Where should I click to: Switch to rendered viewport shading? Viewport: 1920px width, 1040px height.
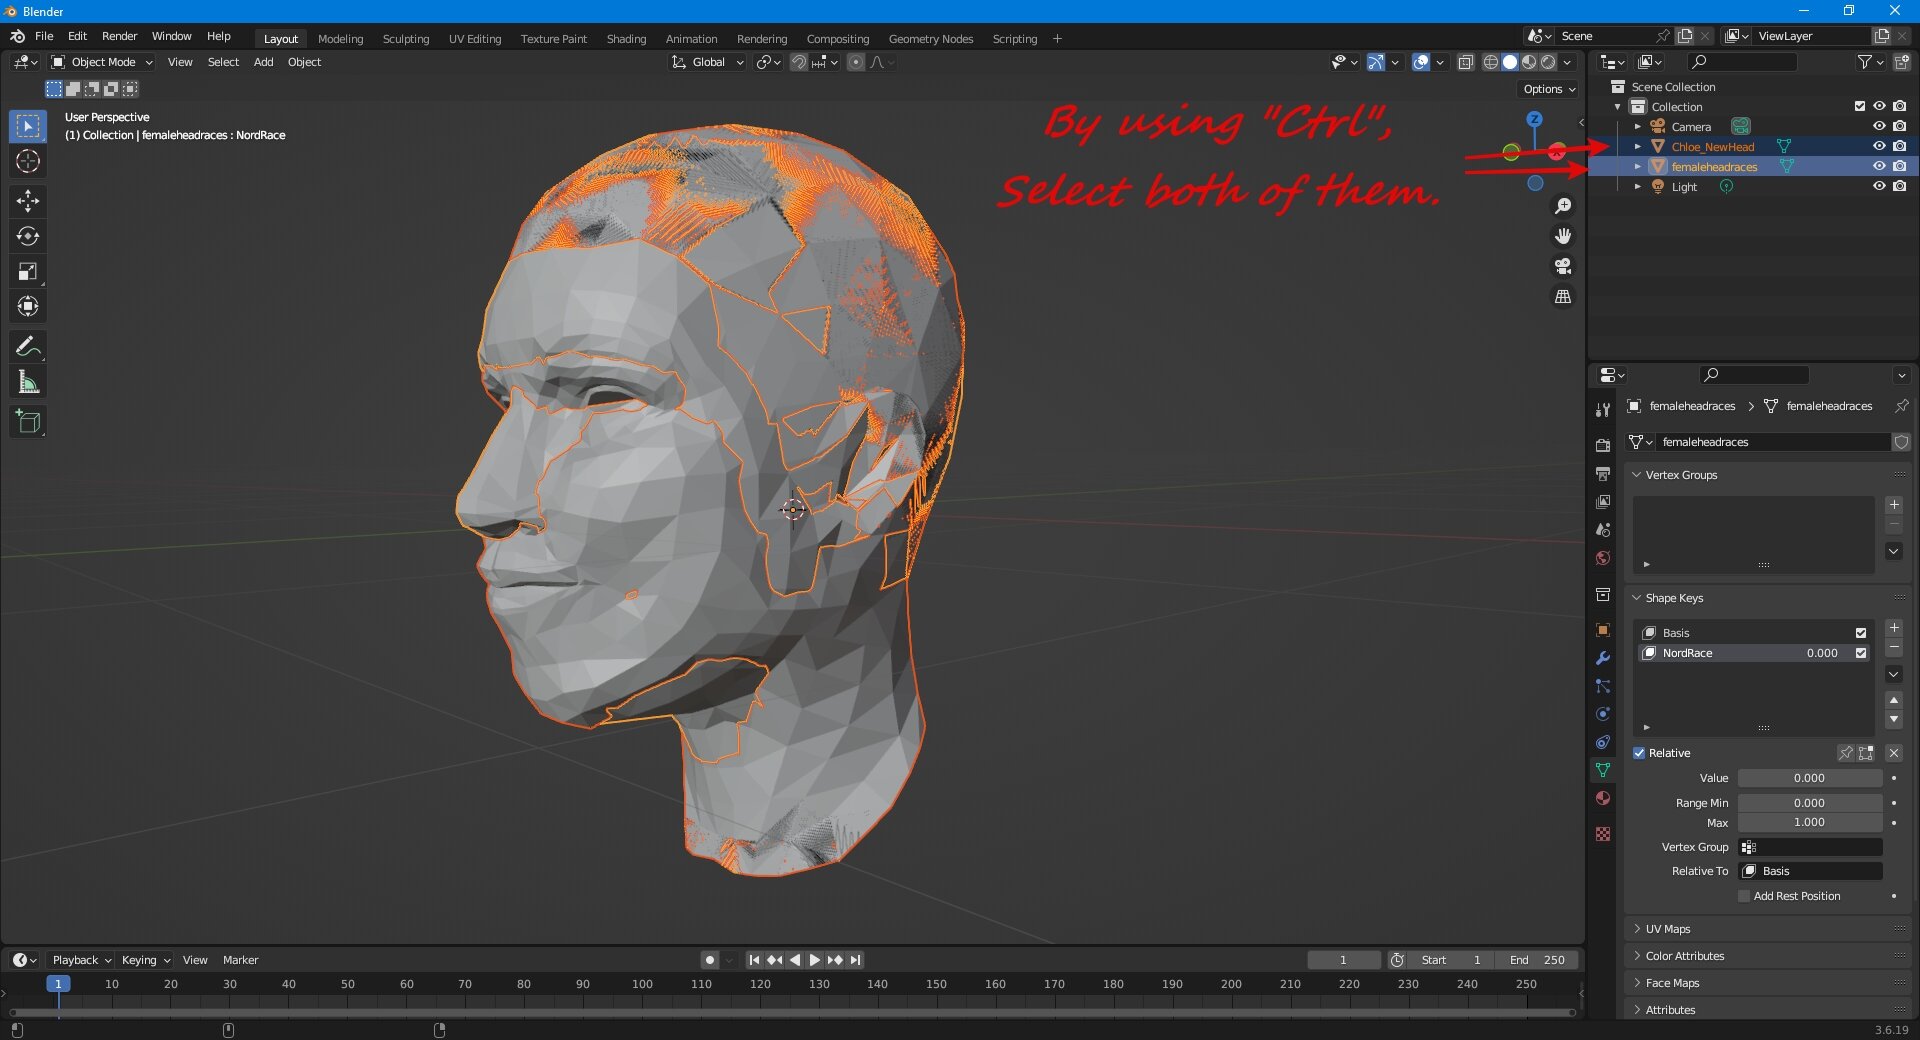(x=1548, y=62)
